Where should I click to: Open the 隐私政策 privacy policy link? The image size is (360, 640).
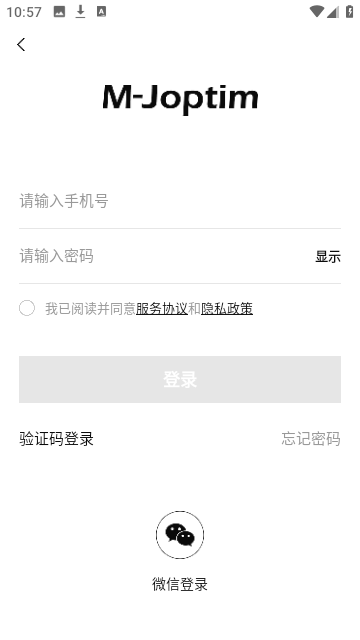click(x=227, y=309)
